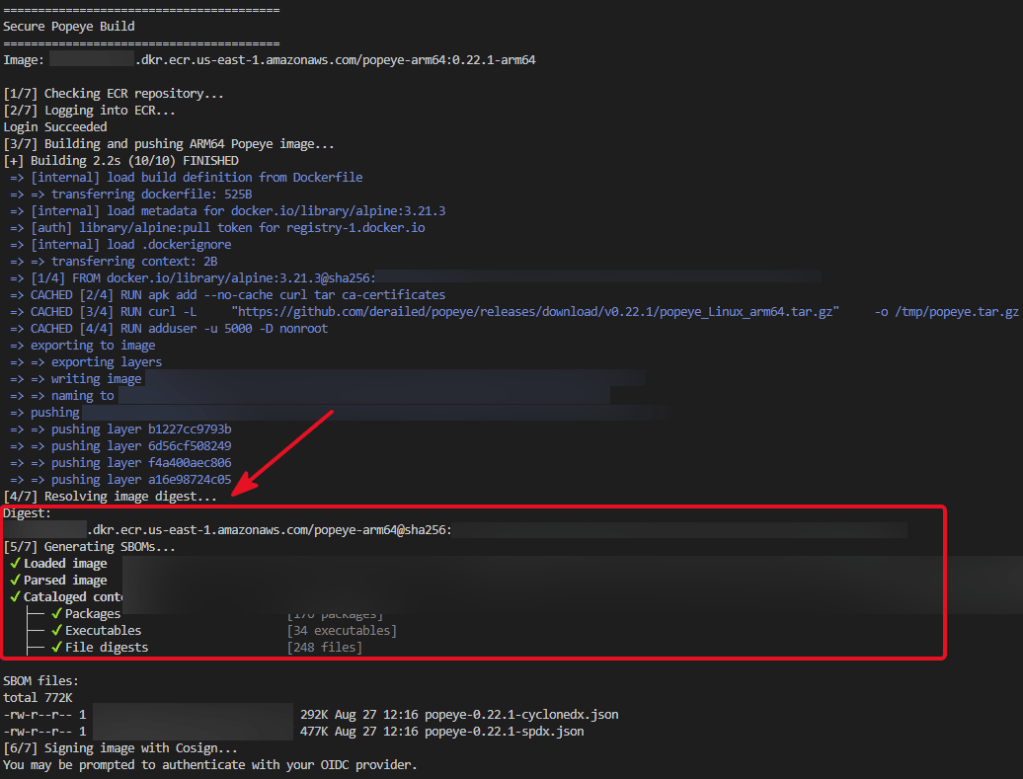Screen dimensions: 1023x779
Task: Click the 'Packages' tree entry
Action: tap(93, 614)
